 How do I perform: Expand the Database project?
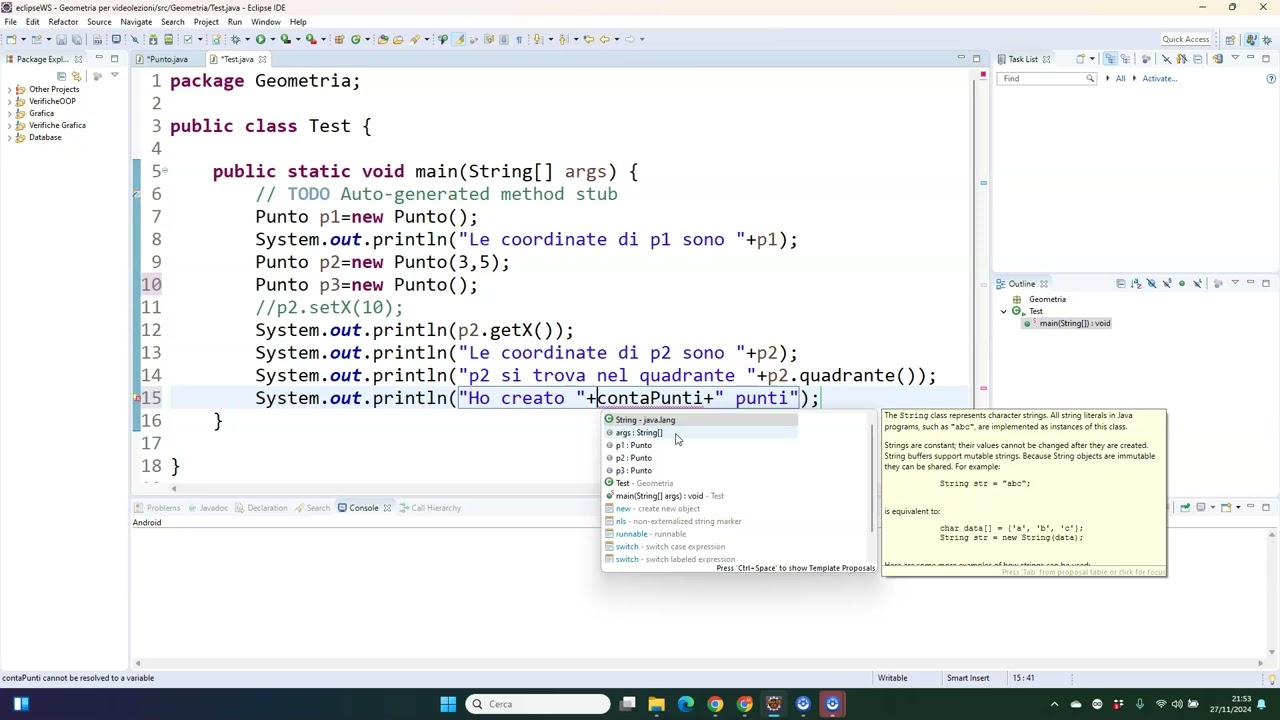coord(9,137)
